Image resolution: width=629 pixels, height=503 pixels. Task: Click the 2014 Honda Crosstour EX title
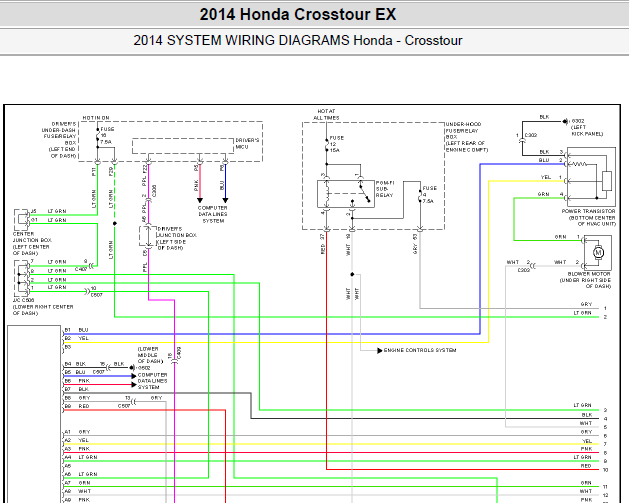(x=298, y=14)
